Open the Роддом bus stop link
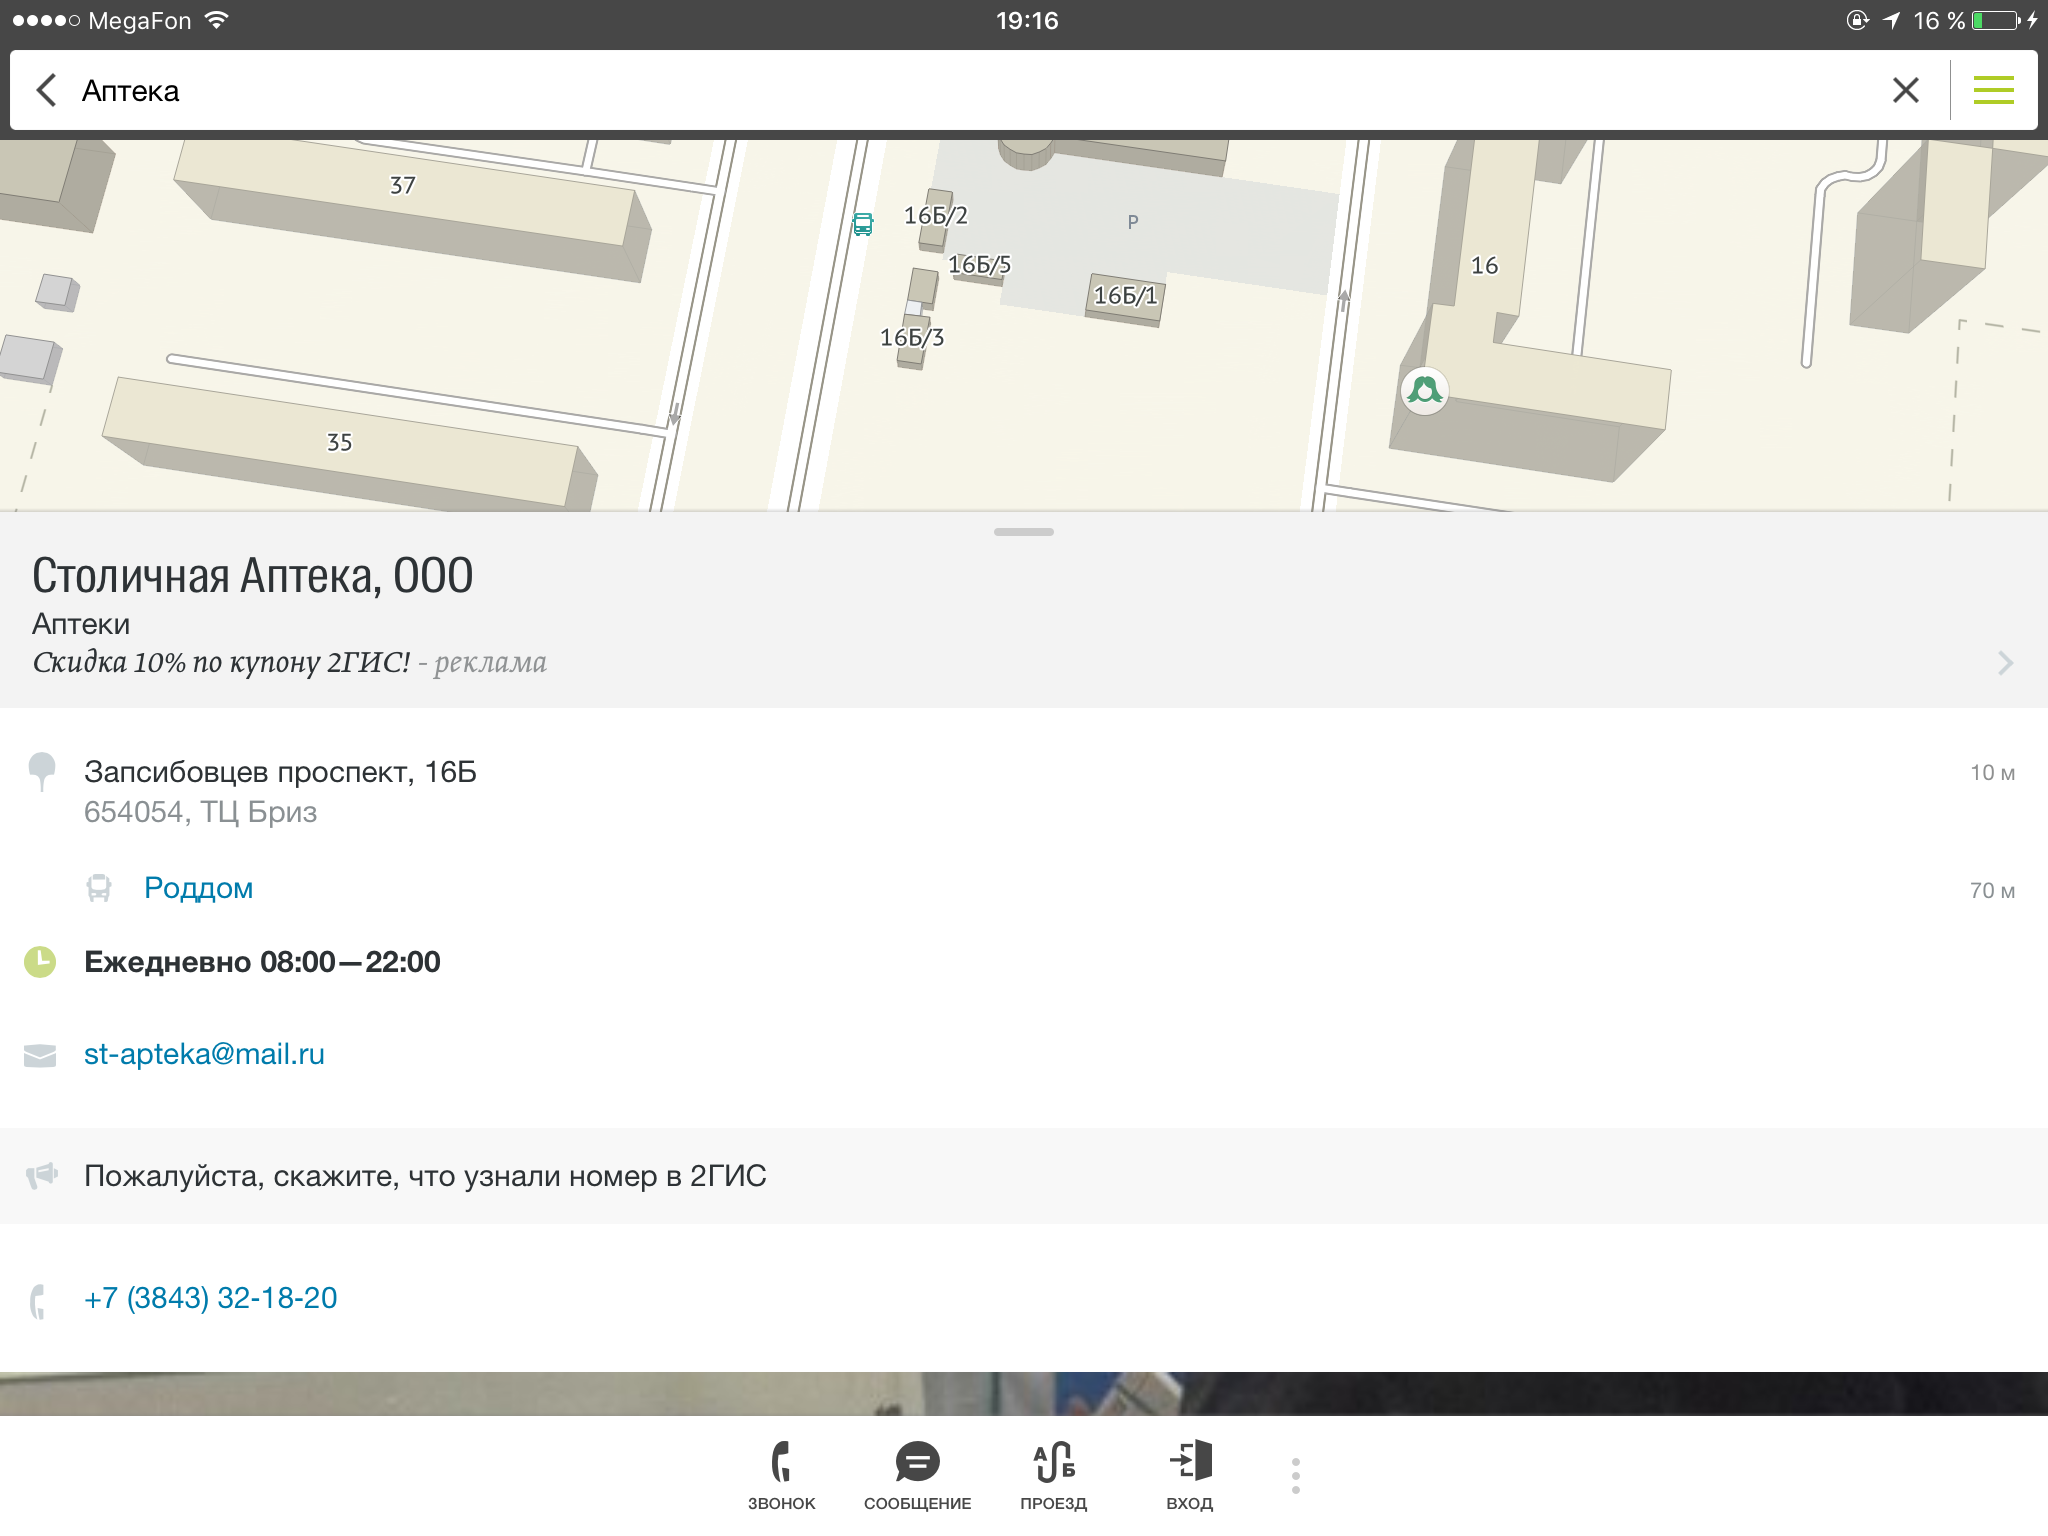This screenshot has height=1536, width=2048. 198,888
